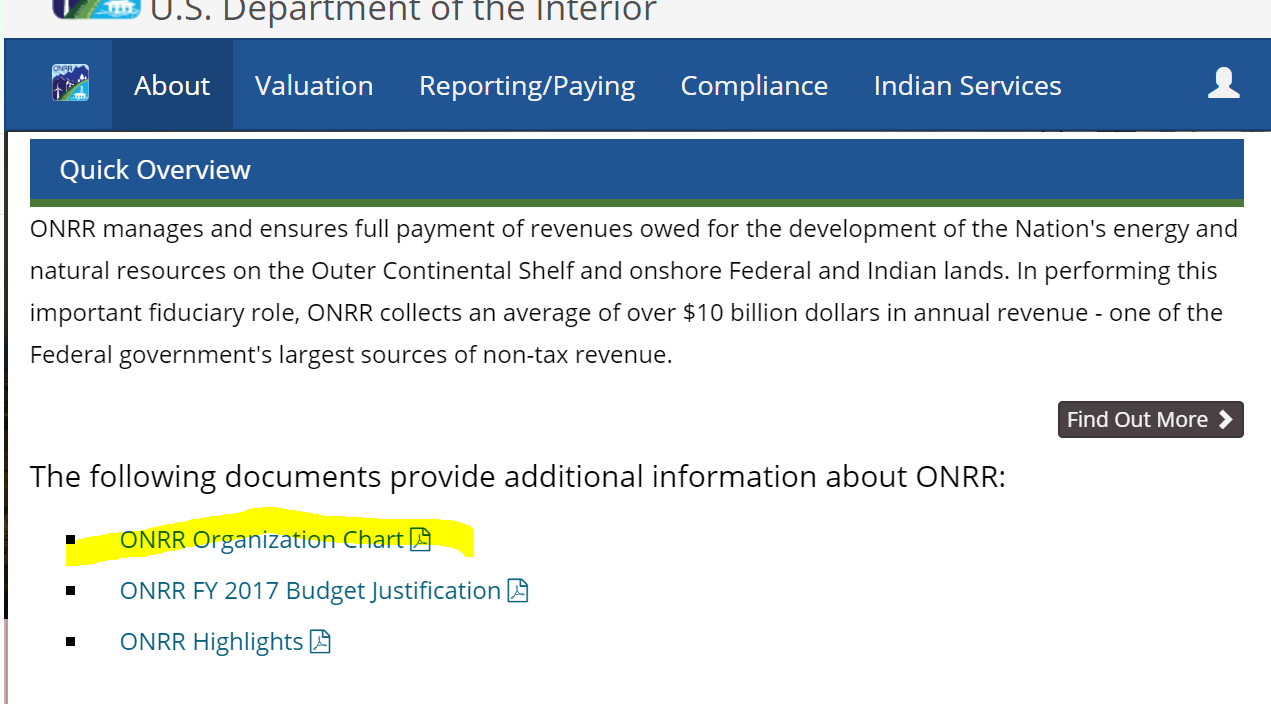Open the About menu item

point(171,85)
